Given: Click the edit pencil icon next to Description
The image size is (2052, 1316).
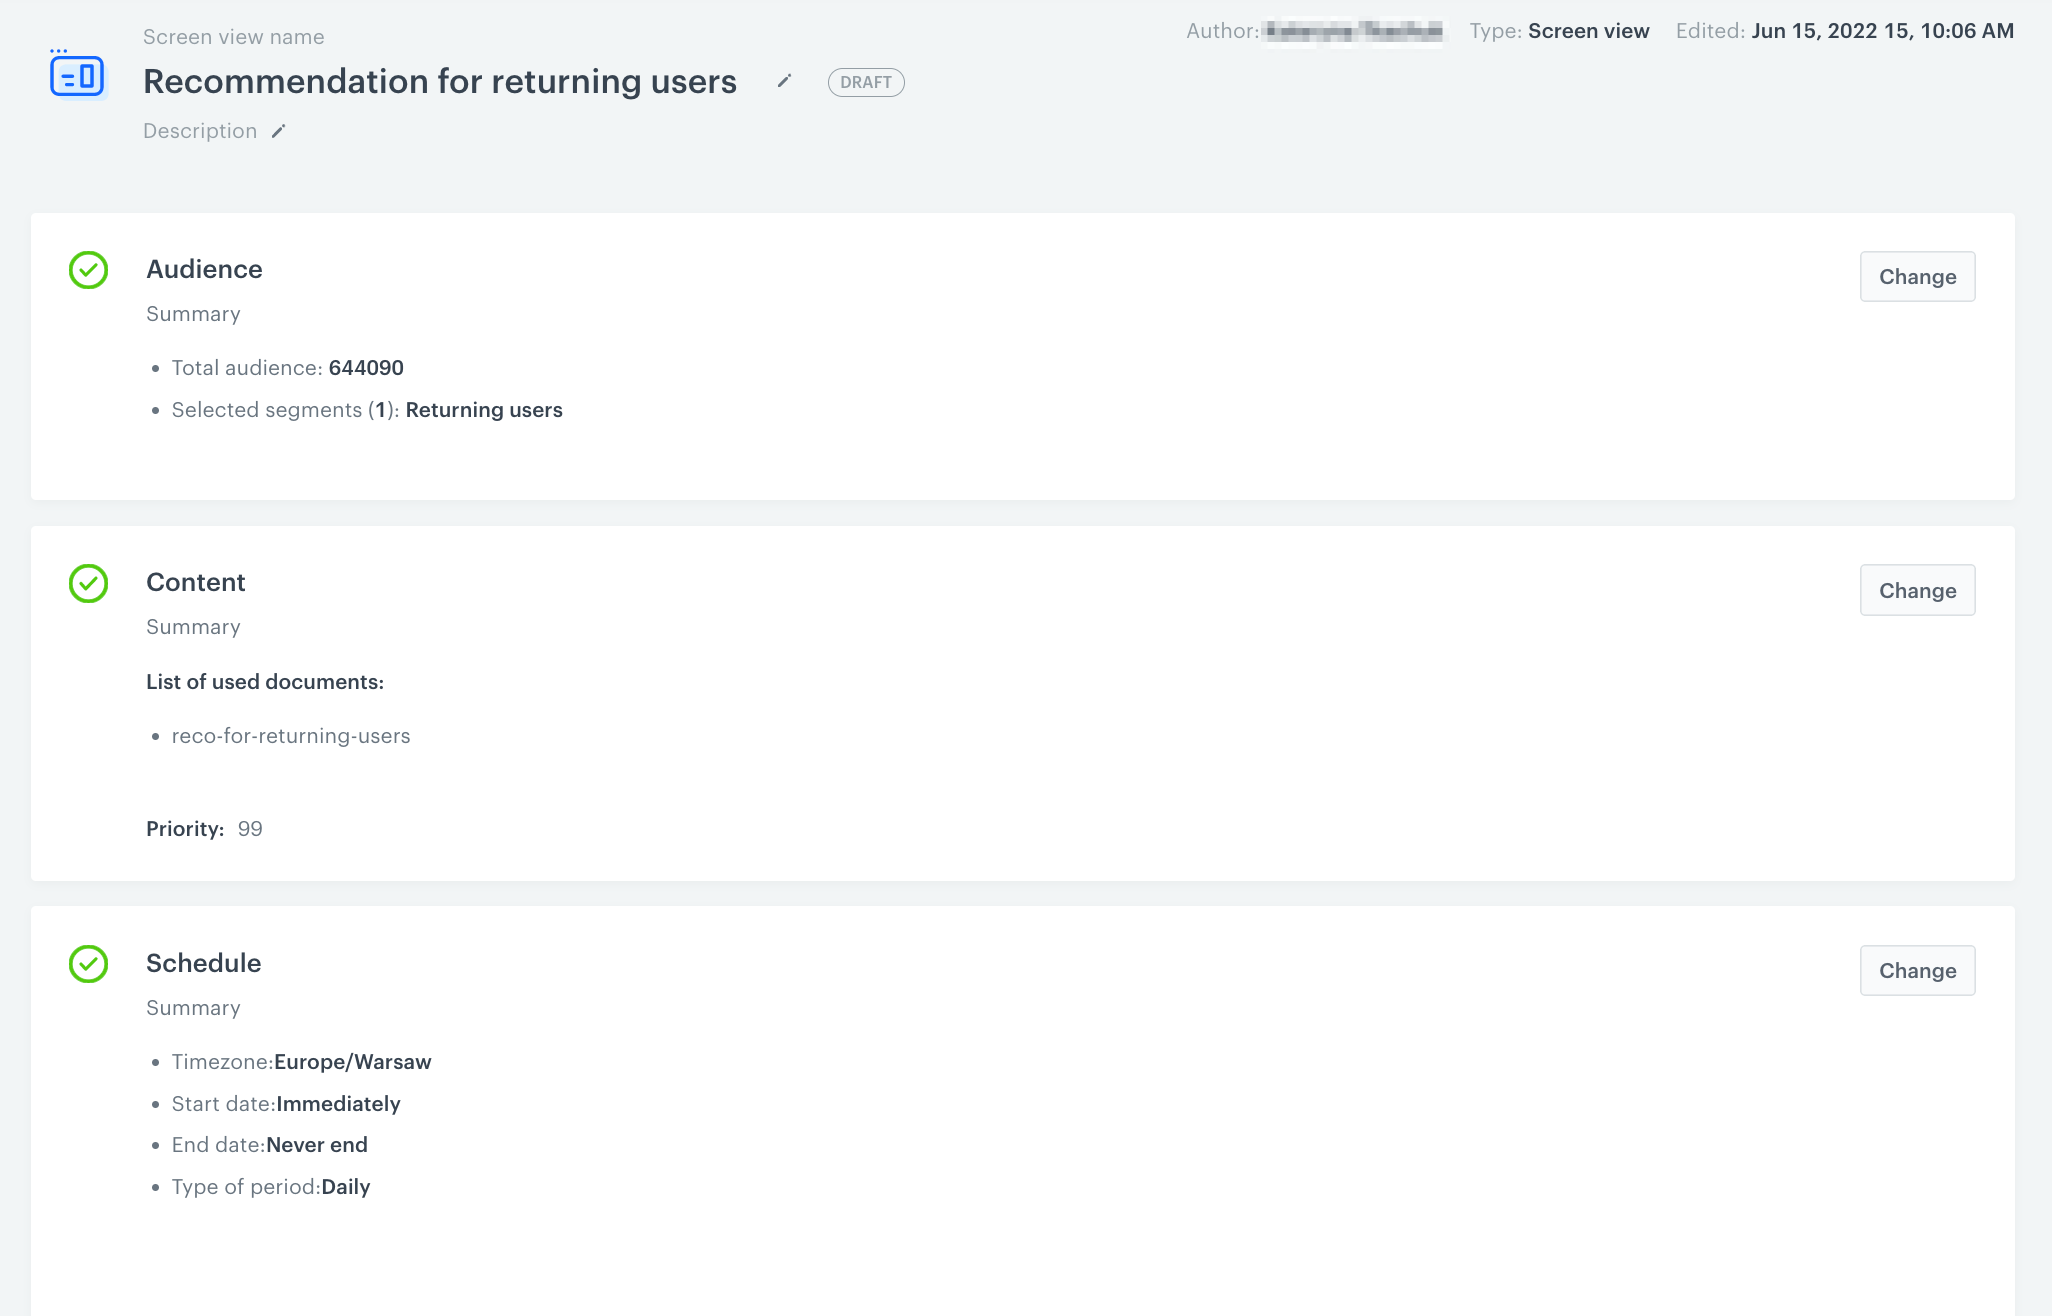Looking at the screenshot, I should click(281, 132).
